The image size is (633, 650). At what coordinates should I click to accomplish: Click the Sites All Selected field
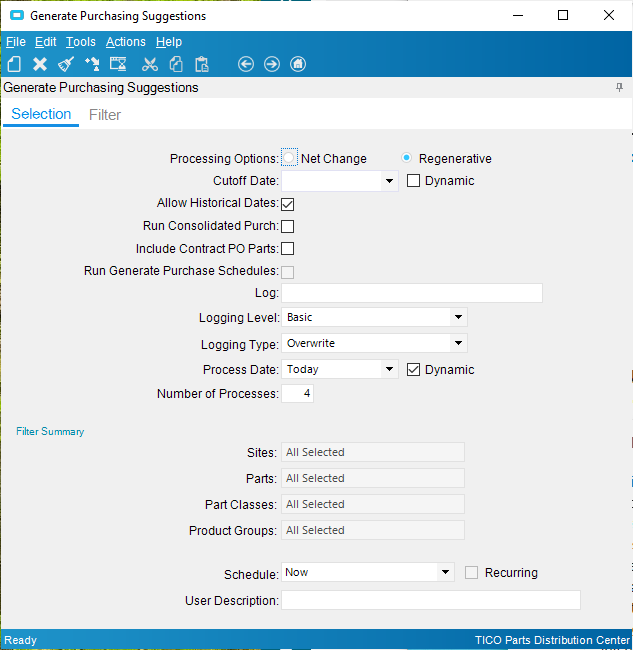373,452
